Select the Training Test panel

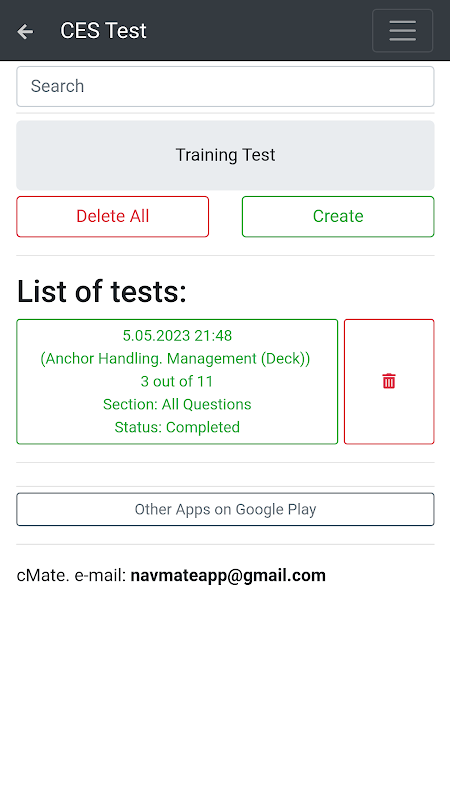(x=225, y=155)
